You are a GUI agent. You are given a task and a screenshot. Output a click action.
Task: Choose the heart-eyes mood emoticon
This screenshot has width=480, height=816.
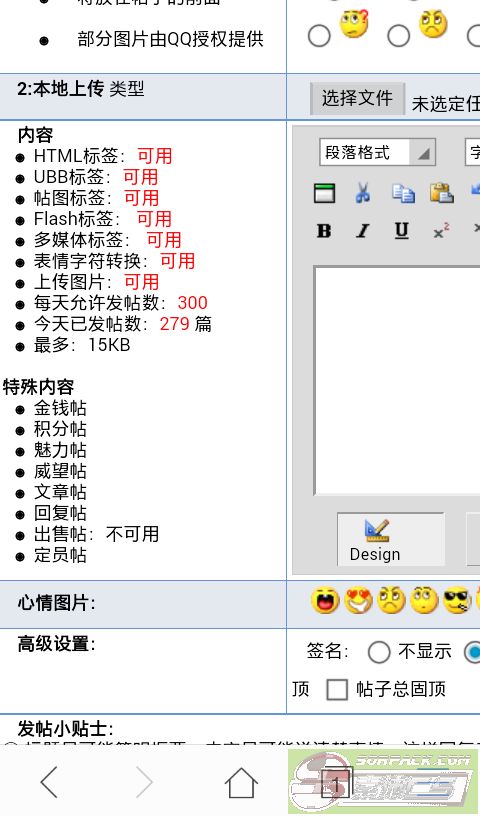coord(358,601)
